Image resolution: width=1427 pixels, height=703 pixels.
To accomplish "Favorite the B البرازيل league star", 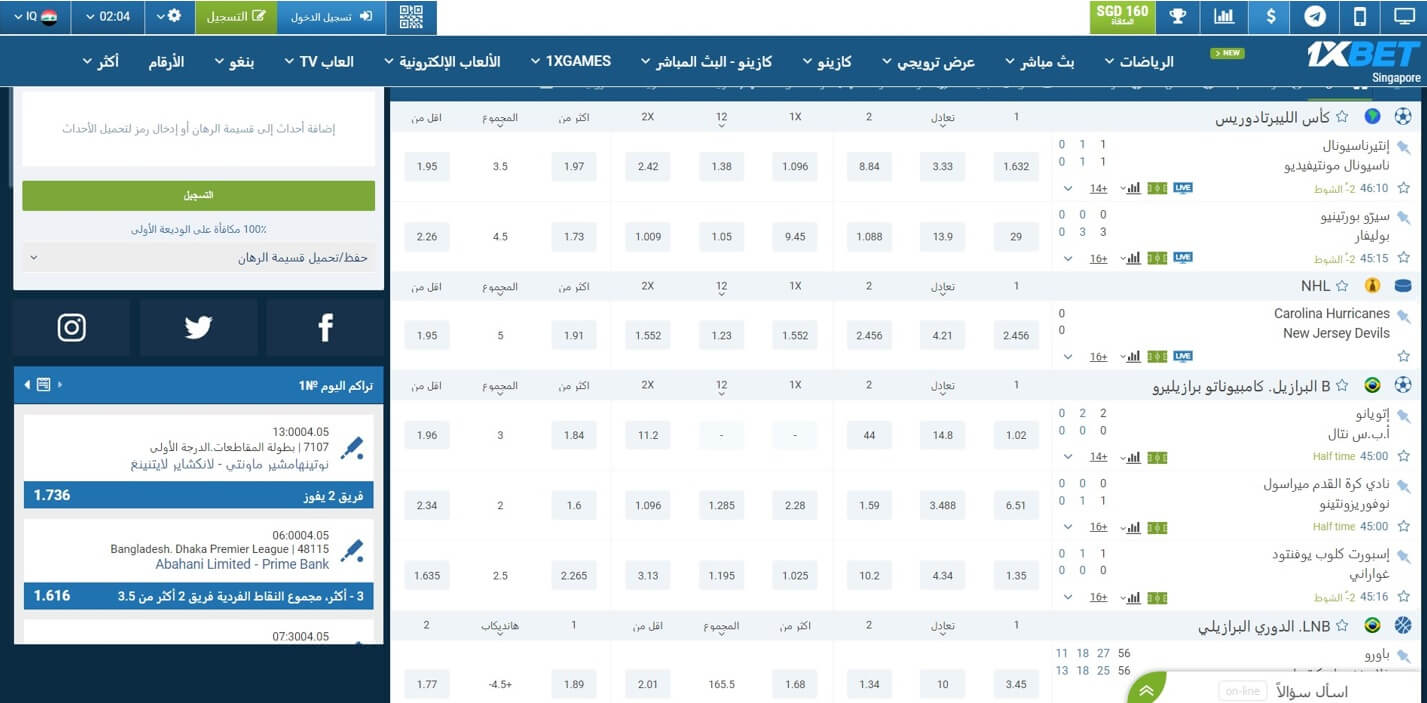I will point(1343,385).
